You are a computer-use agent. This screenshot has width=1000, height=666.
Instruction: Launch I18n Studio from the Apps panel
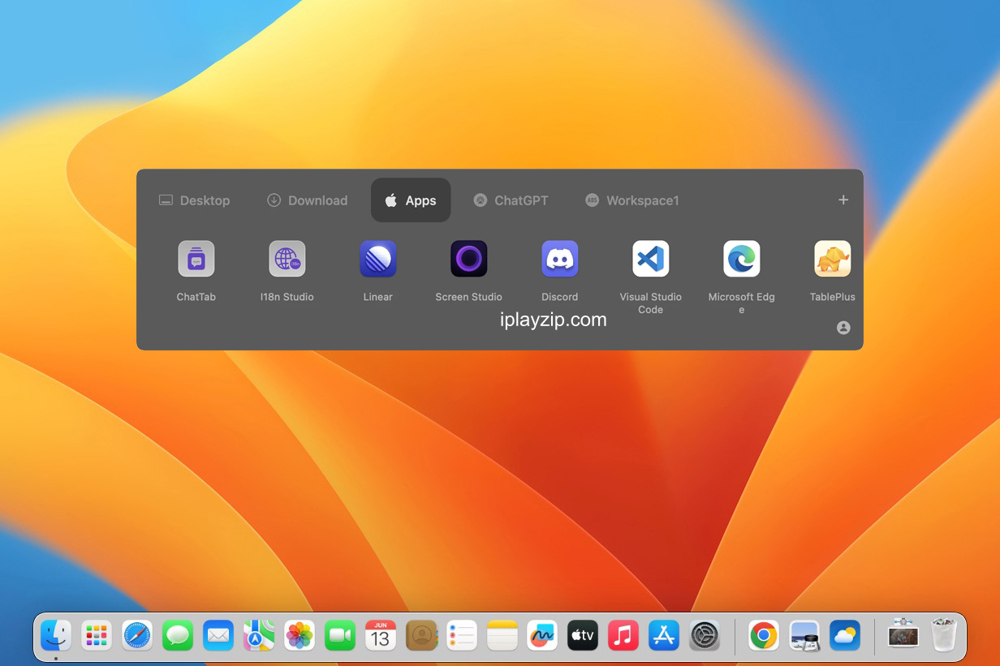tap(287, 259)
